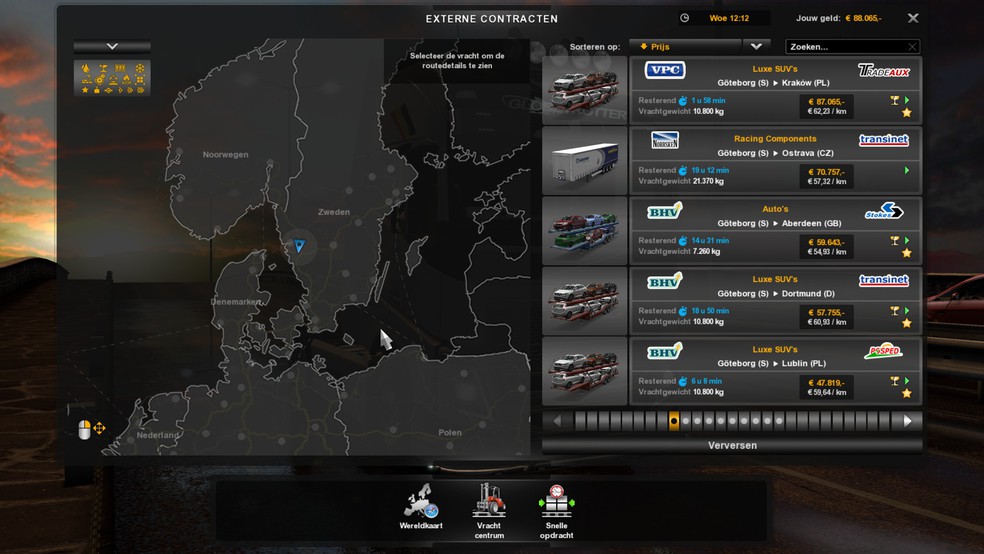This screenshot has width=984, height=554.
Task: Click the dropdown arrow beside Prijs
Action: 756,46
